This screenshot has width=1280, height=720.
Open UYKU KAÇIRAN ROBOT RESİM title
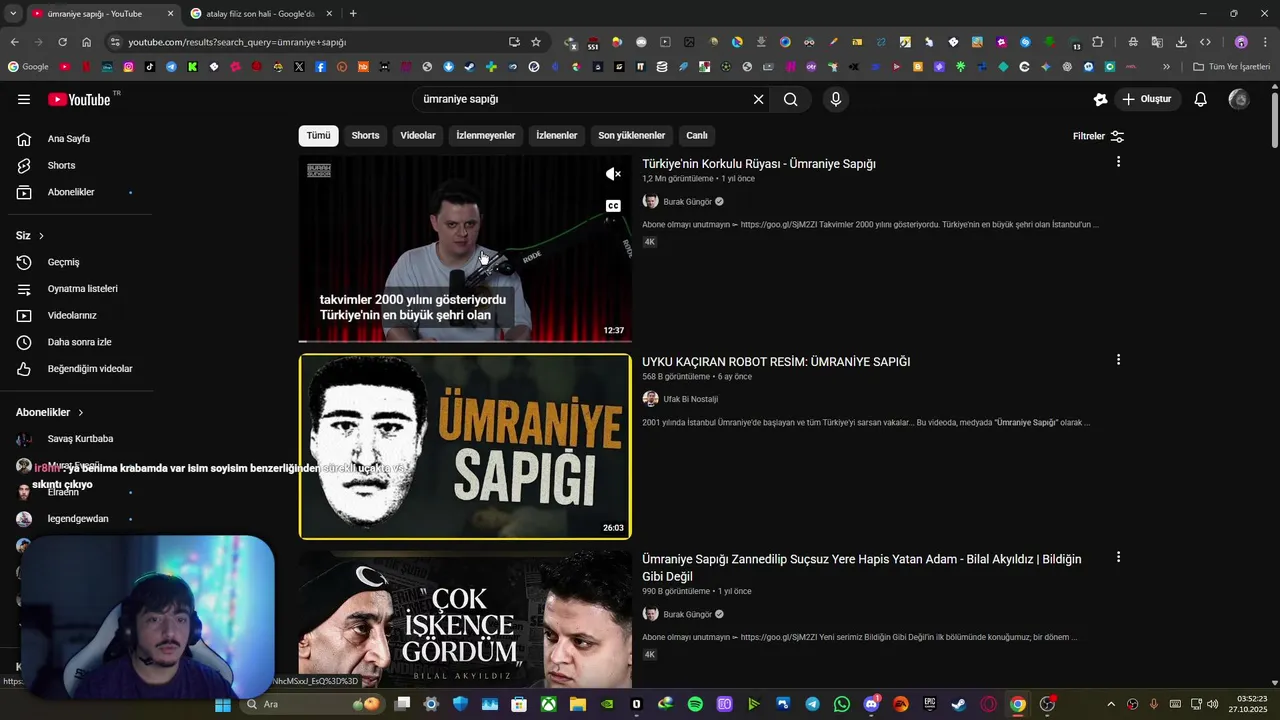point(776,362)
